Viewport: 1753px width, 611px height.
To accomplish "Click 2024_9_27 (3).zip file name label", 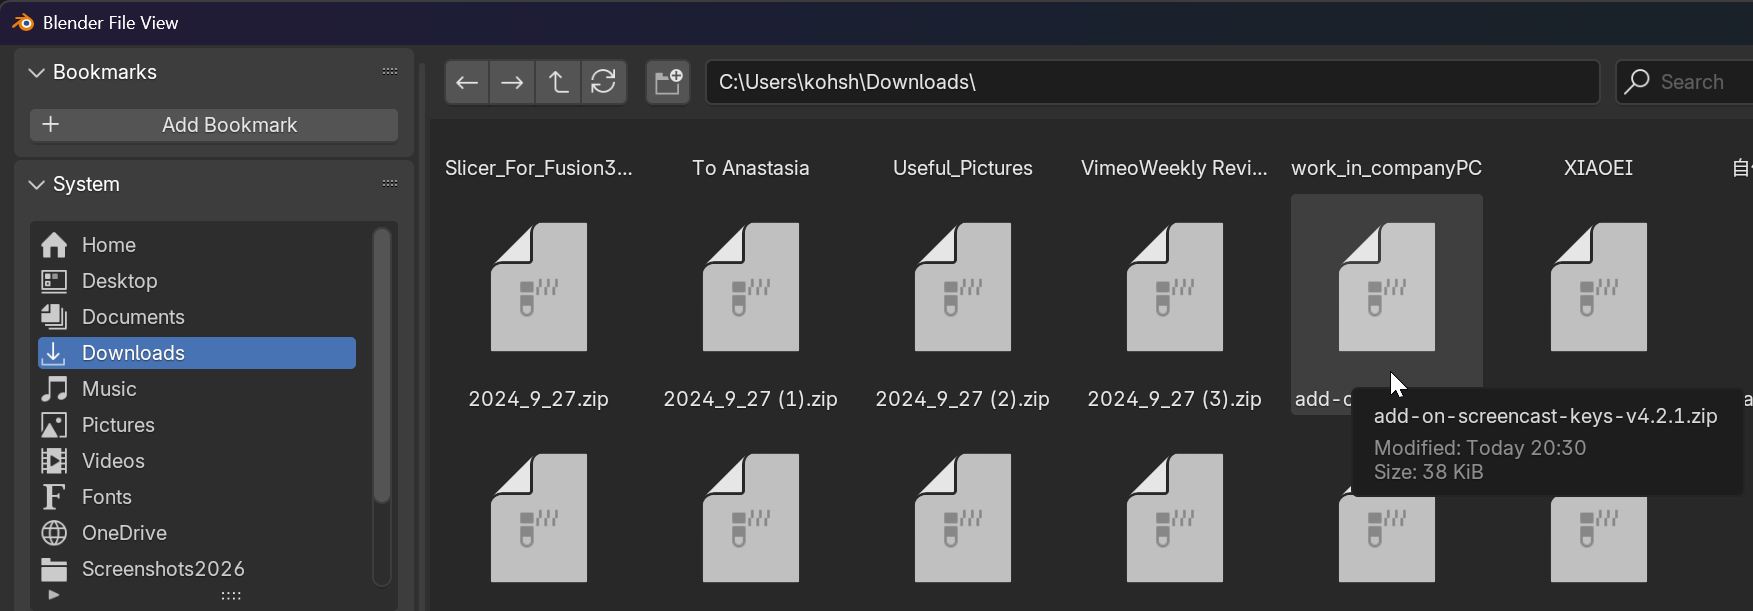I will click(1175, 399).
